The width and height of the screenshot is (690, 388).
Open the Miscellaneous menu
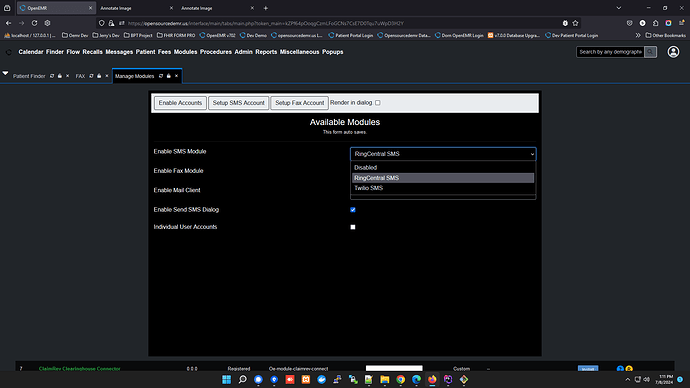pos(300,52)
